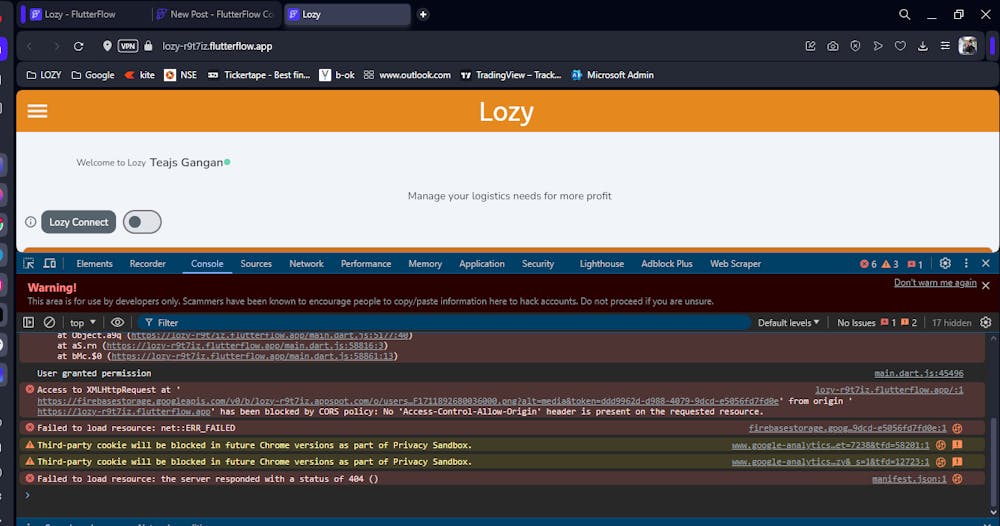Click the edit/pinboard icon in toolbar
The image size is (1000, 526).
pyautogui.click(x=810, y=46)
